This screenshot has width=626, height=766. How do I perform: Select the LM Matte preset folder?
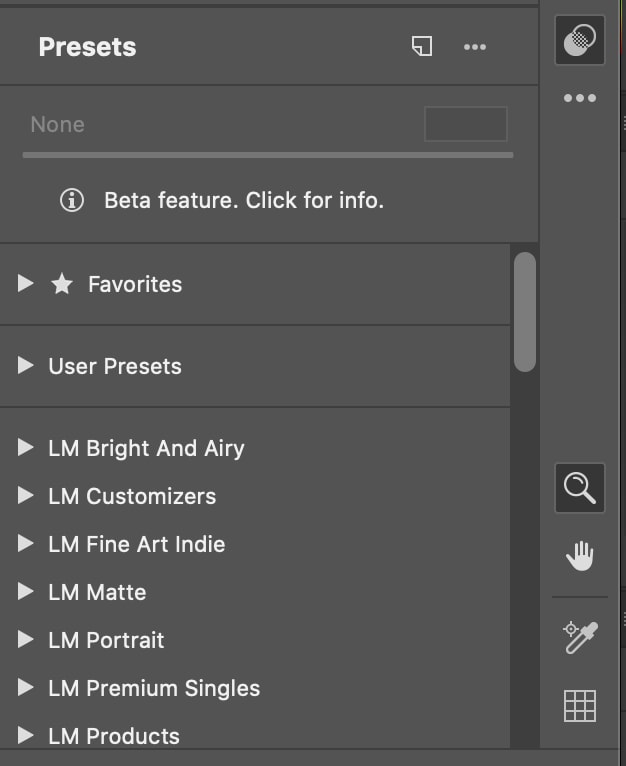[97, 592]
